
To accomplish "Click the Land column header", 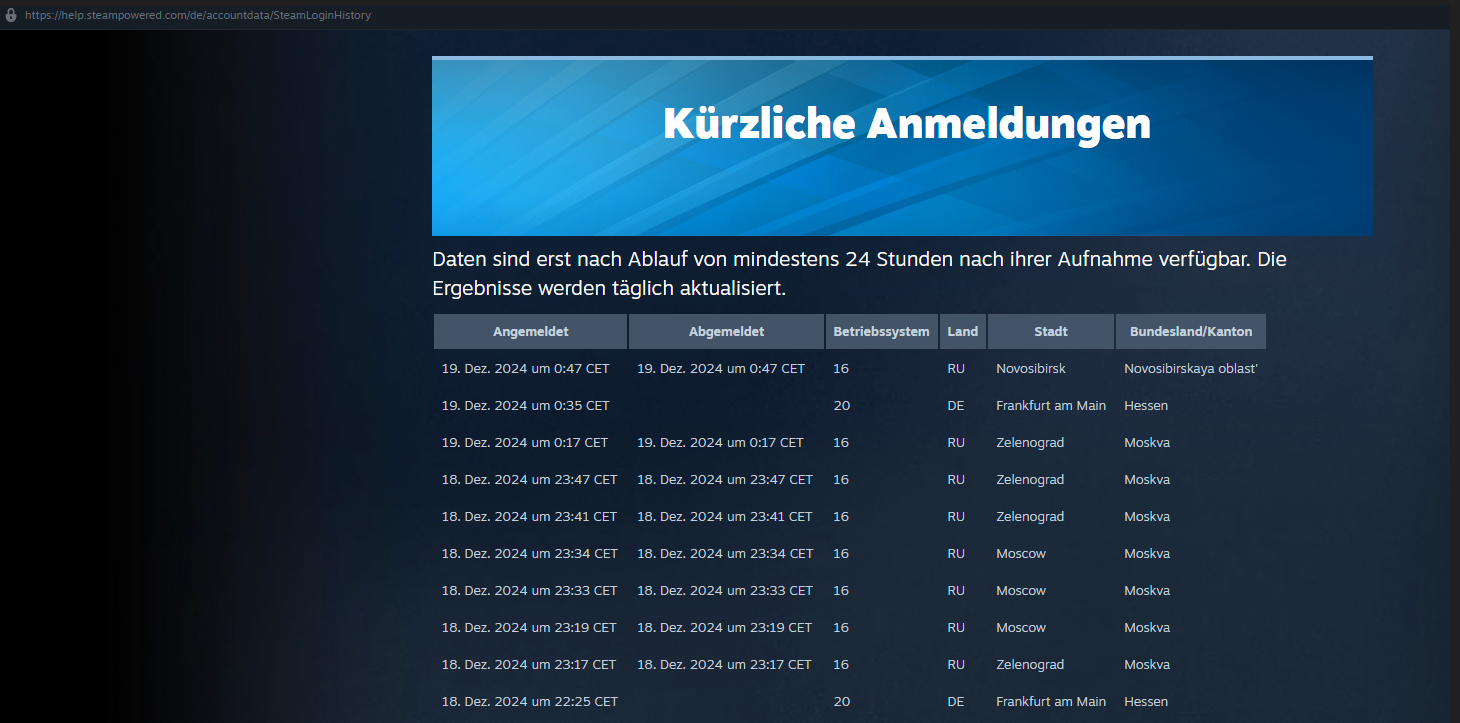I will click(x=963, y=332).
